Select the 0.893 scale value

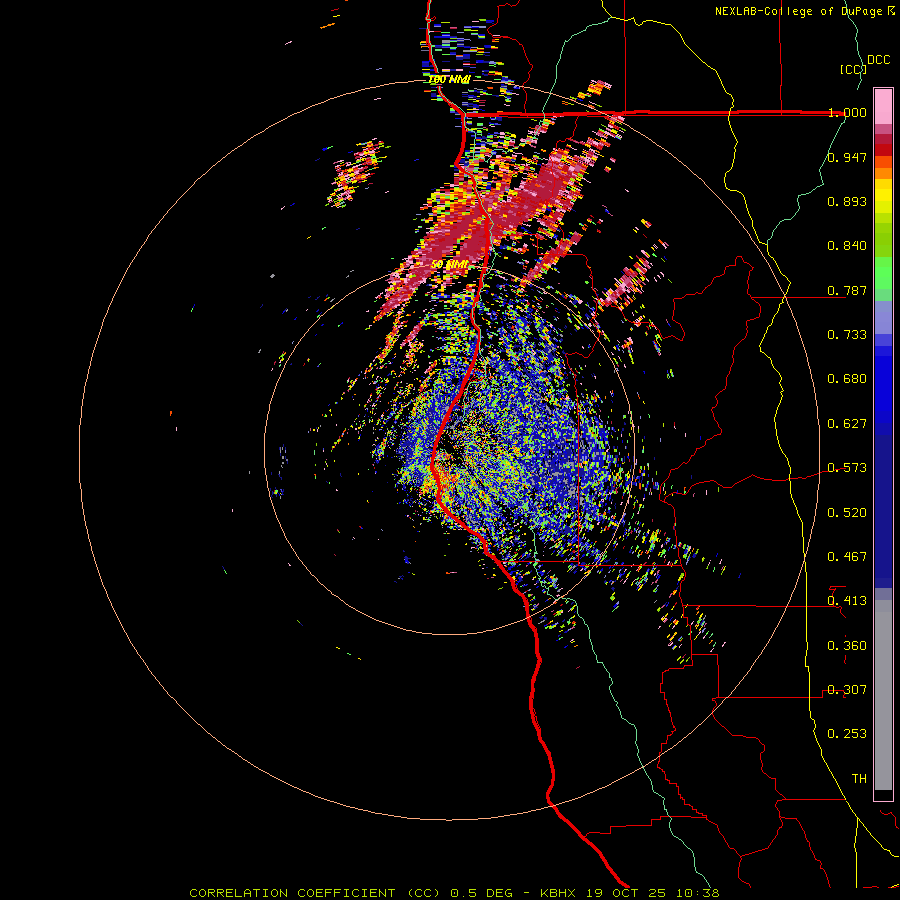[x=847, y=201]
